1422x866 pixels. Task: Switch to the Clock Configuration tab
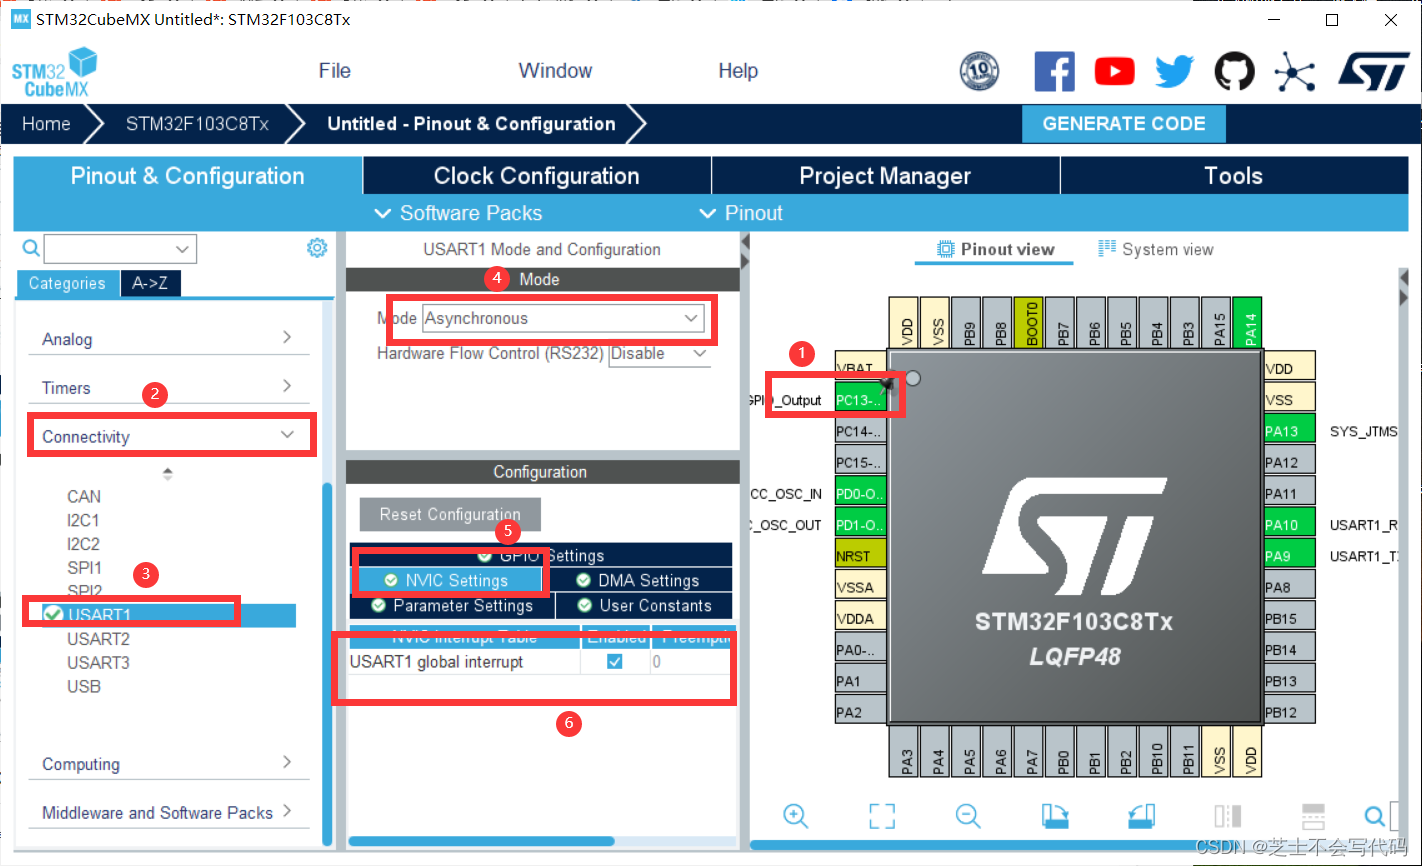(536, 175)
